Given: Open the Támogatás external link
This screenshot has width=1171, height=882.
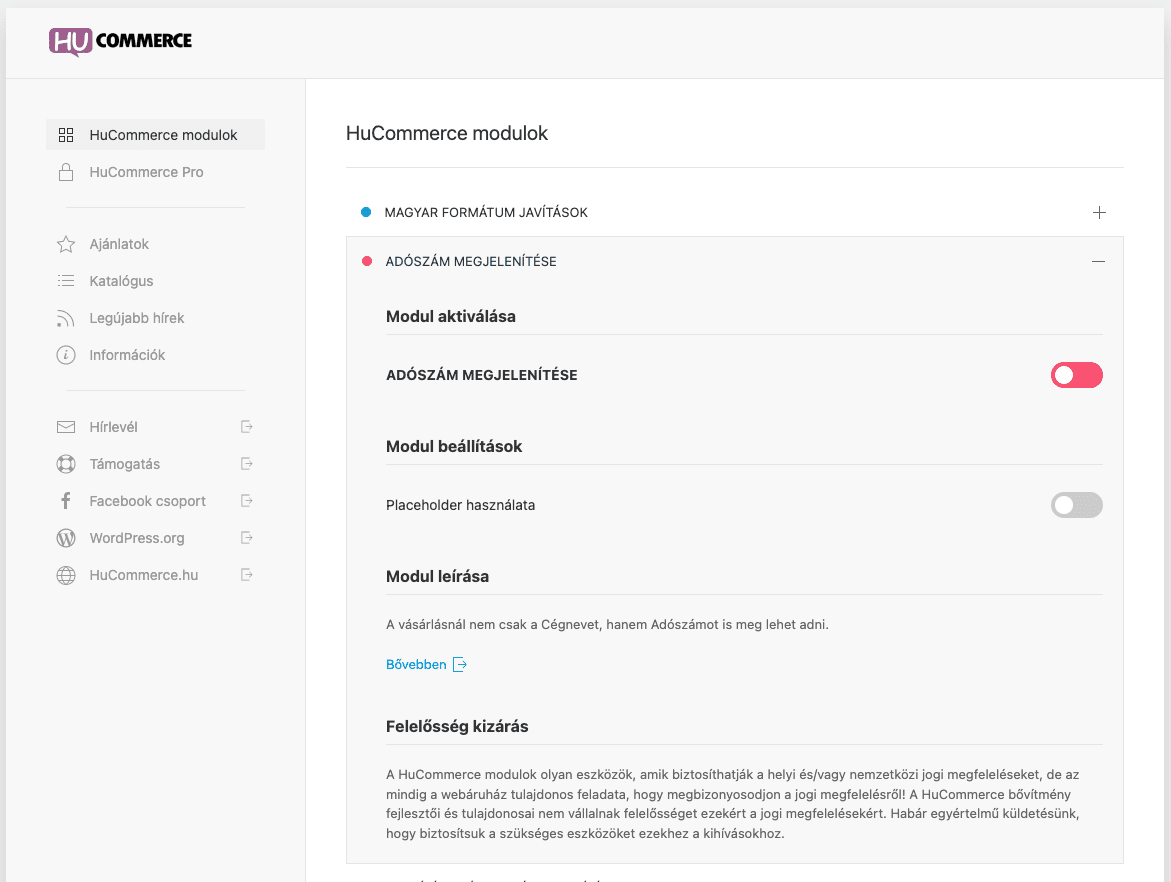Looking at the screenshot, I should point(155,464).
